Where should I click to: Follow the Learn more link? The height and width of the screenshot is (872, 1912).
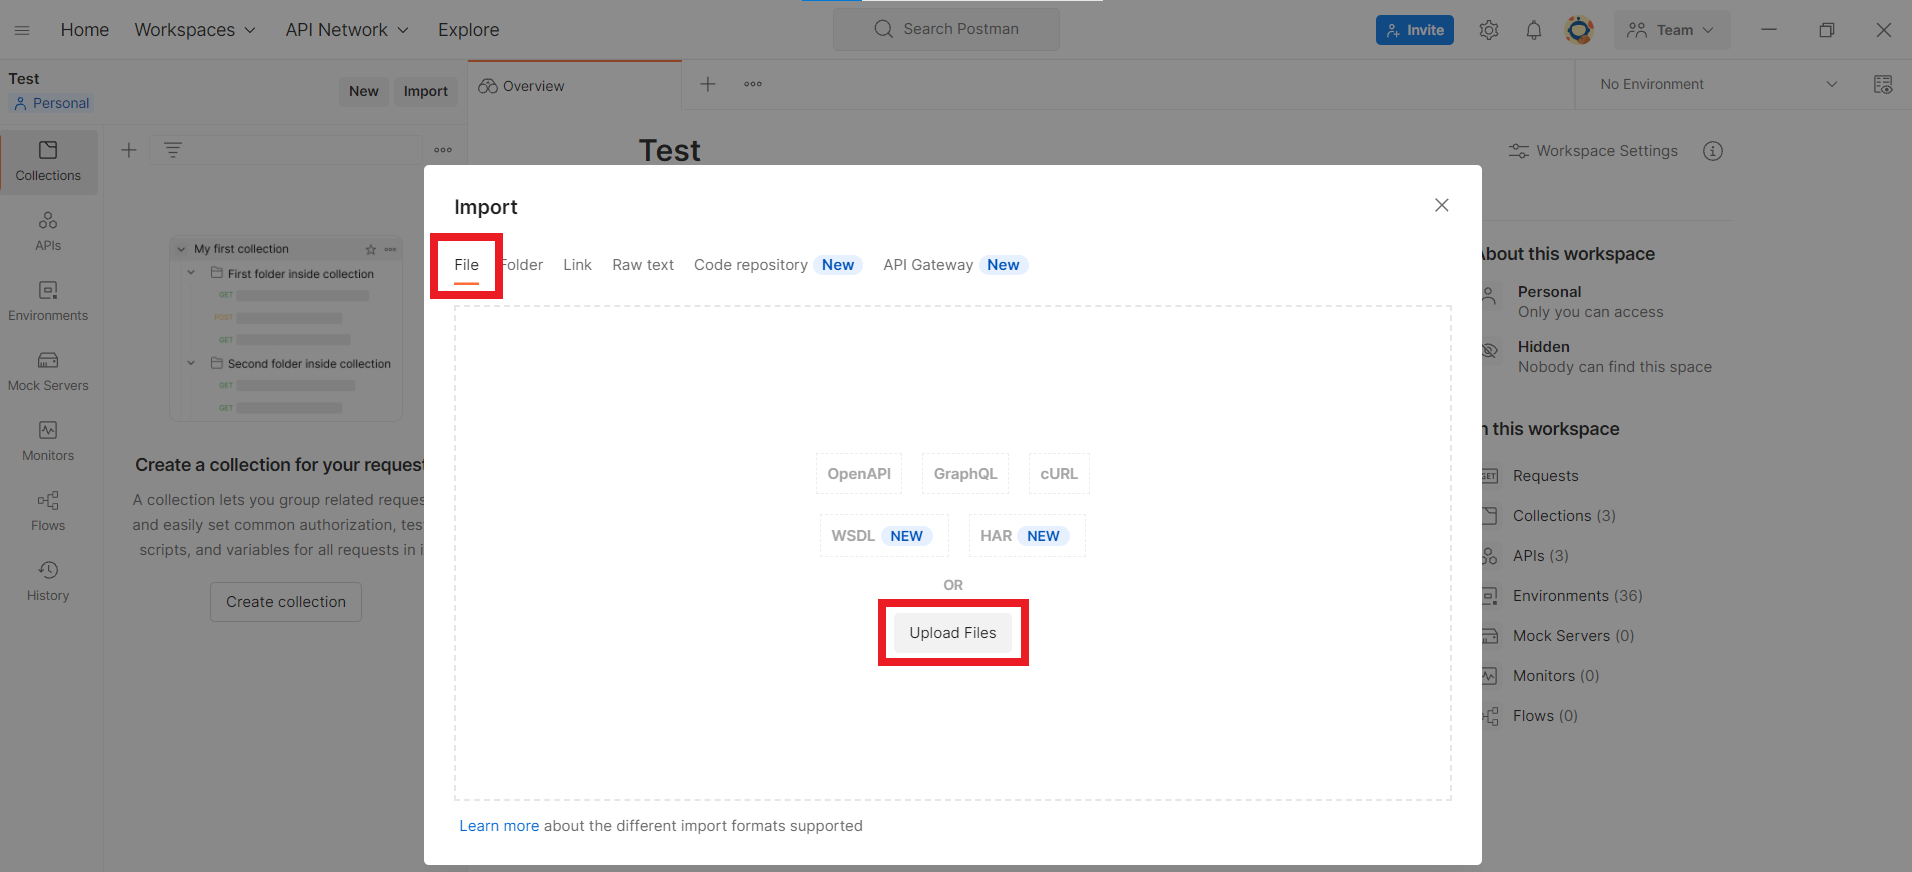499,826
